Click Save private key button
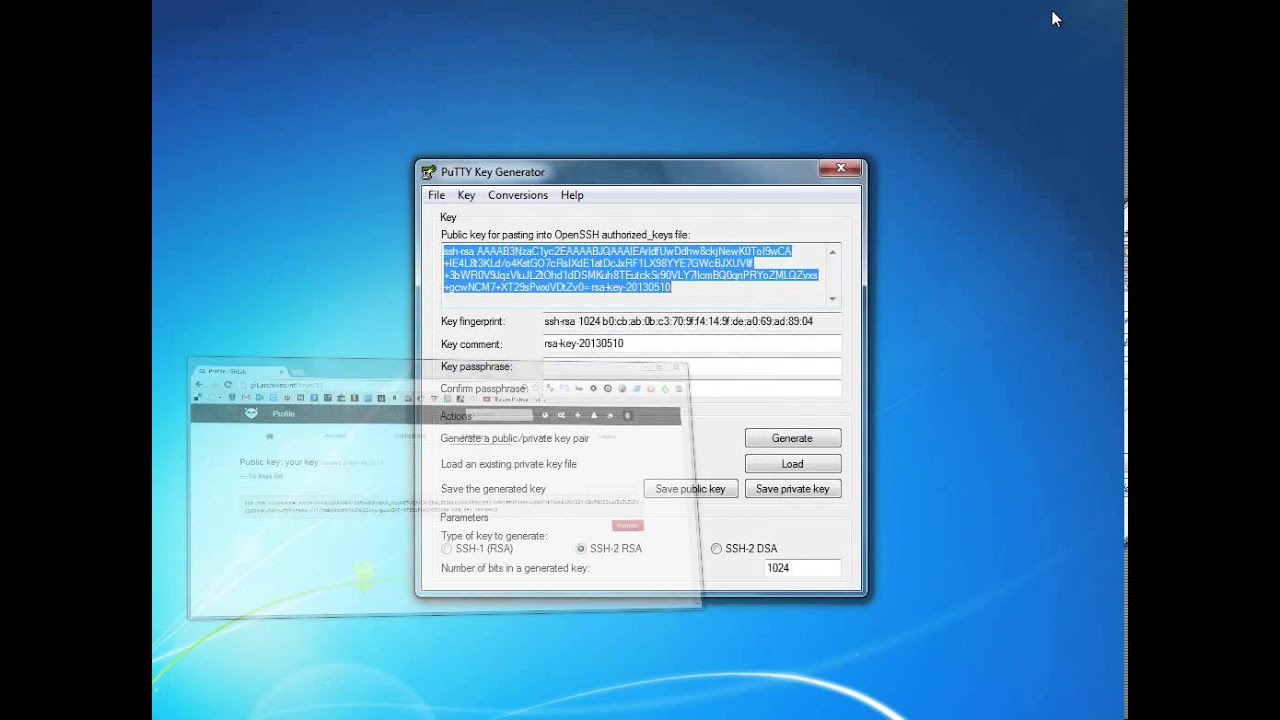This screenshot has height=720, width=1280. click(792, 489)
